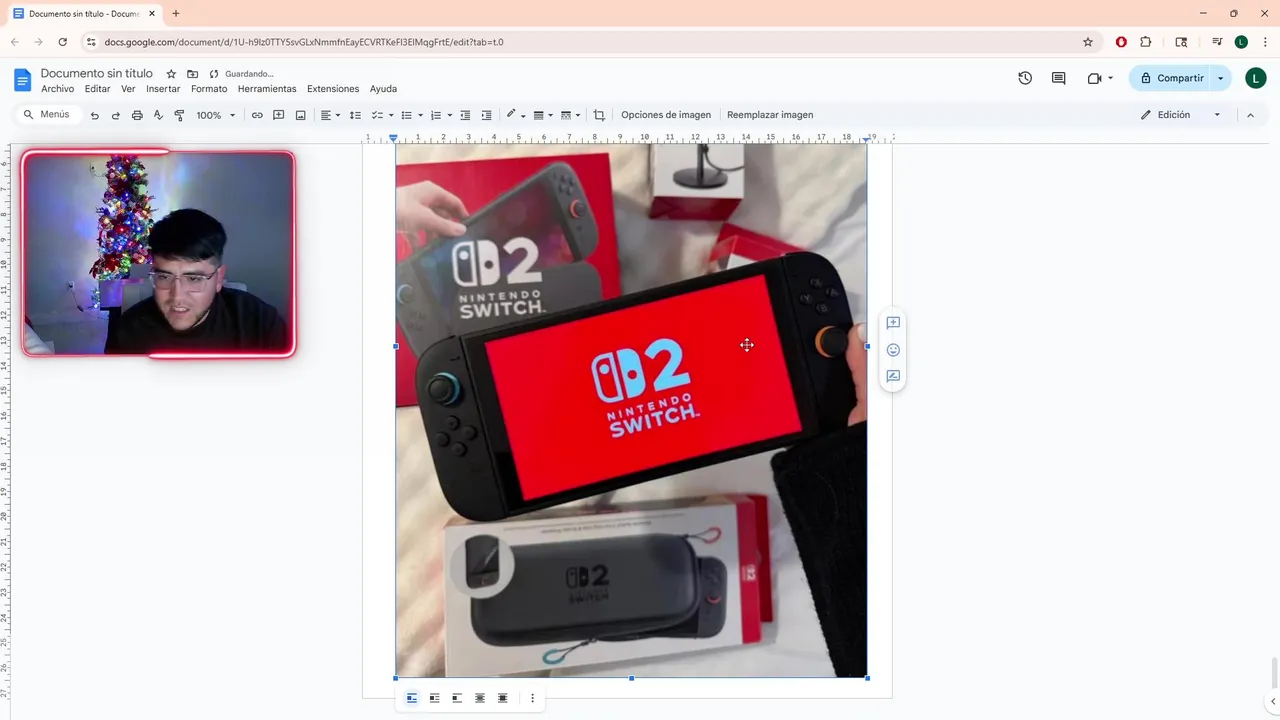Select the Nintendo Switch 2 image
The width and height of the screenshot is (1280, 720).
(631, 410)
